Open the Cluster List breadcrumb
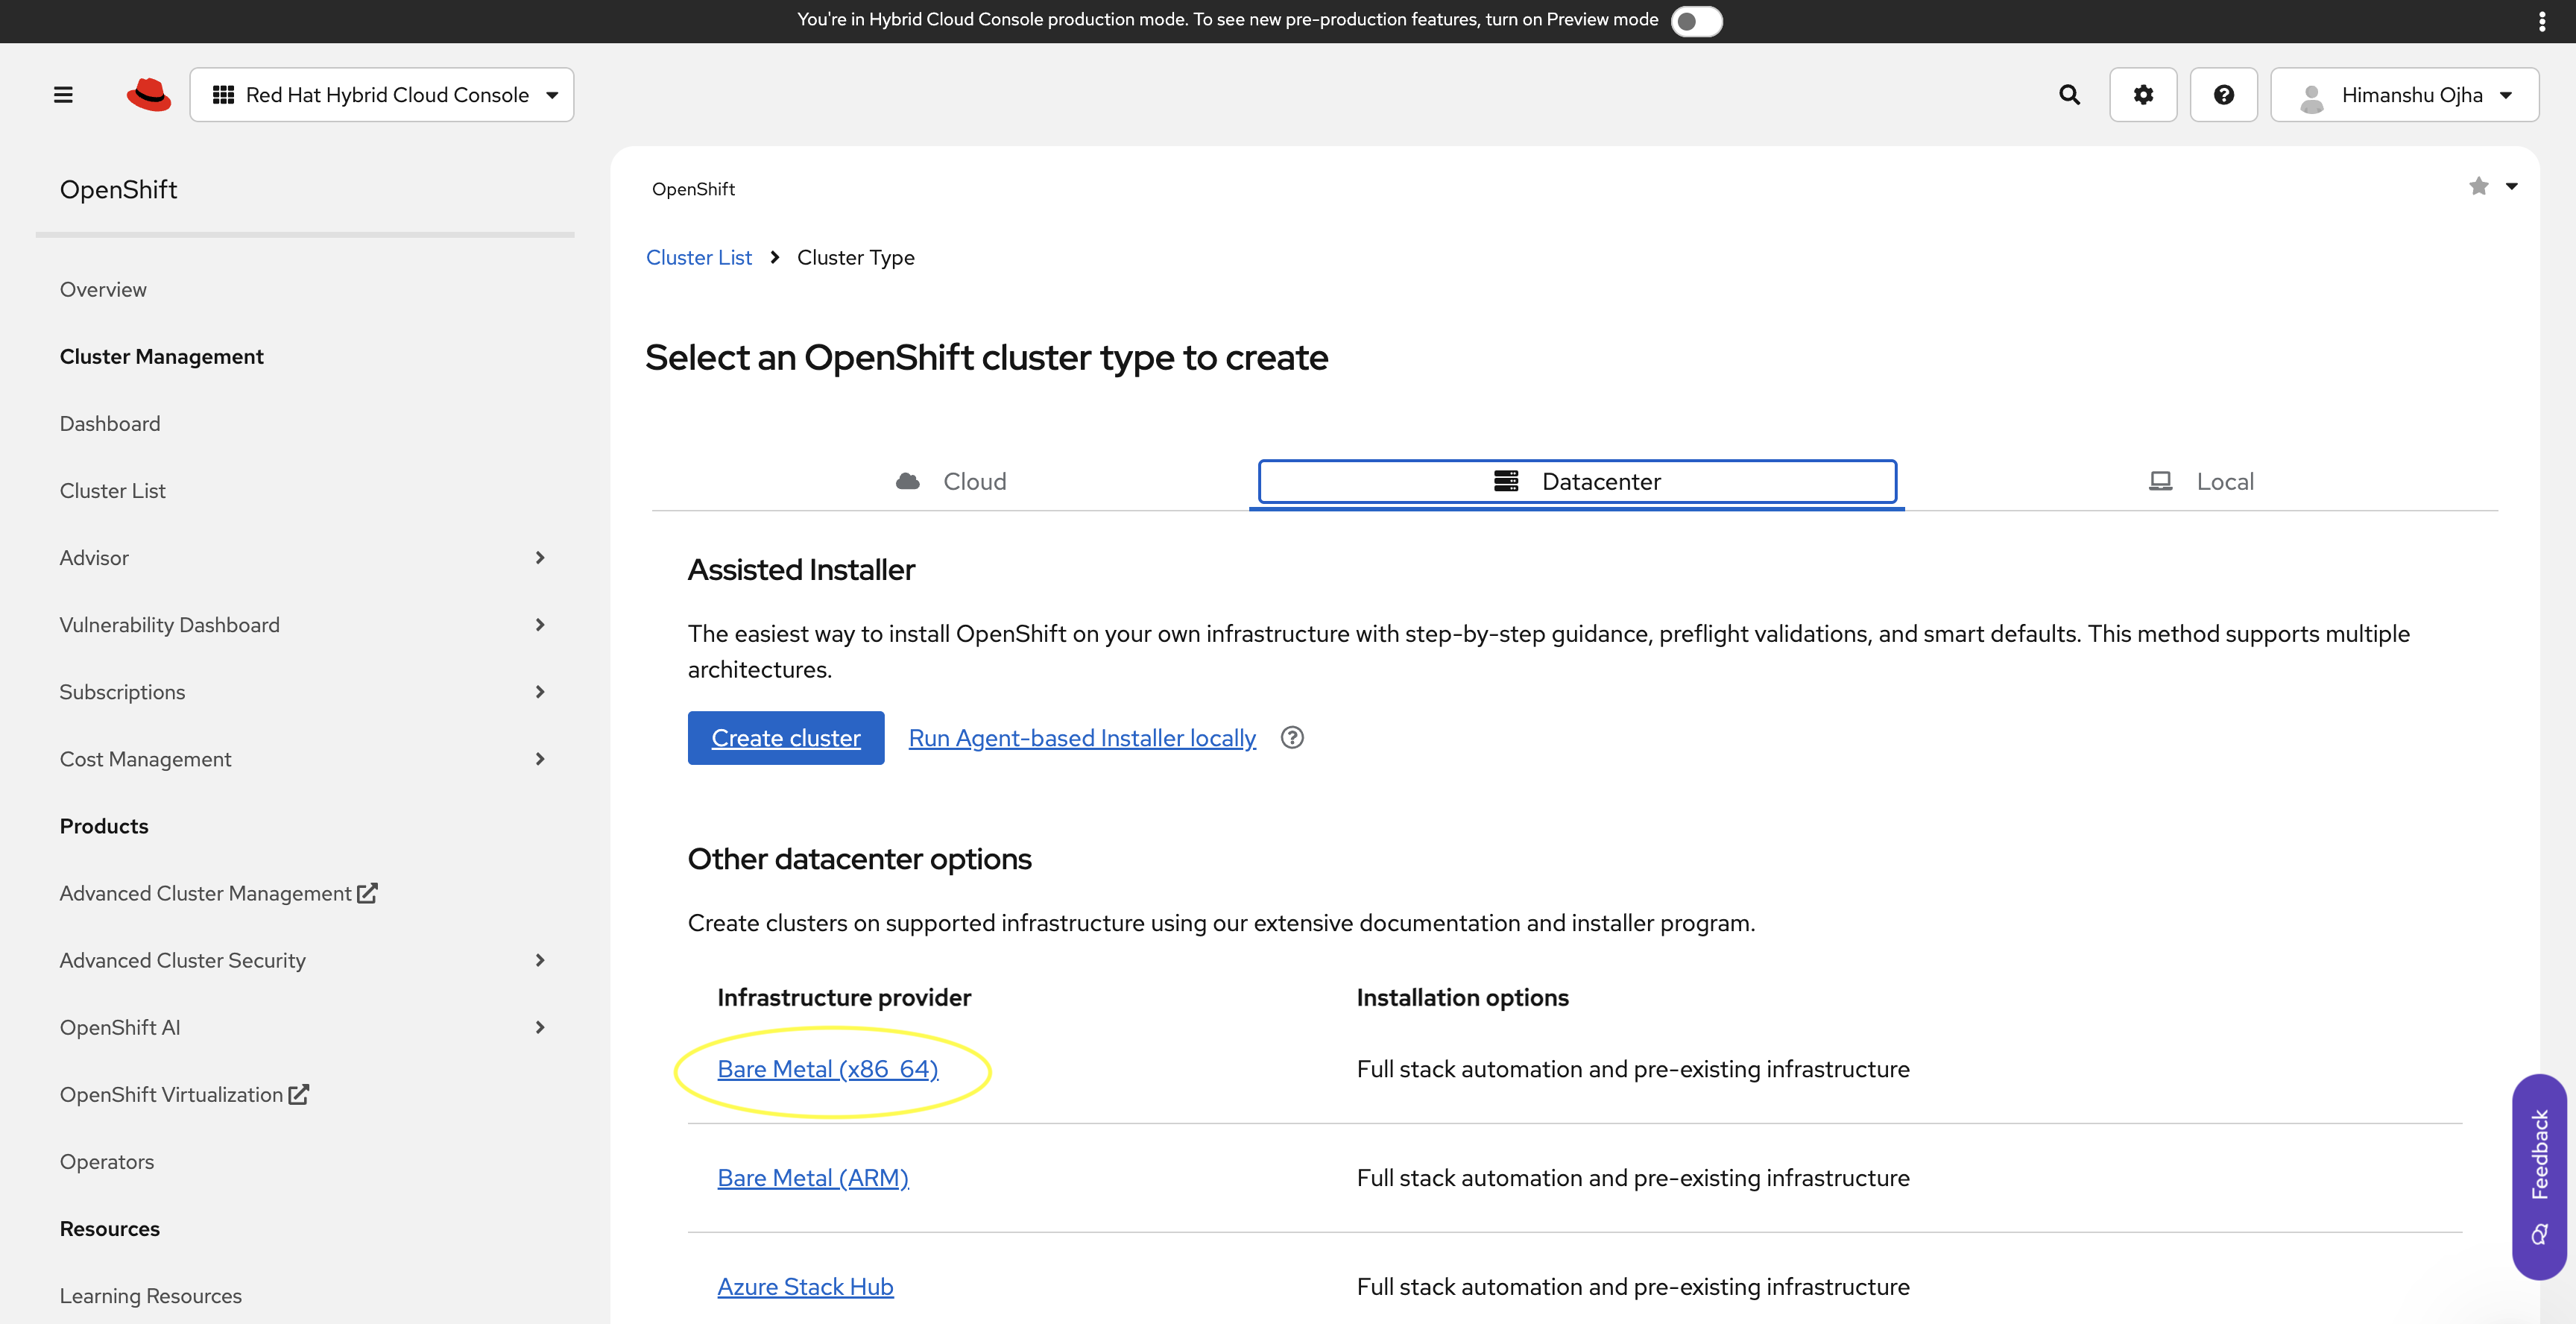 click(x=699, y=257)
